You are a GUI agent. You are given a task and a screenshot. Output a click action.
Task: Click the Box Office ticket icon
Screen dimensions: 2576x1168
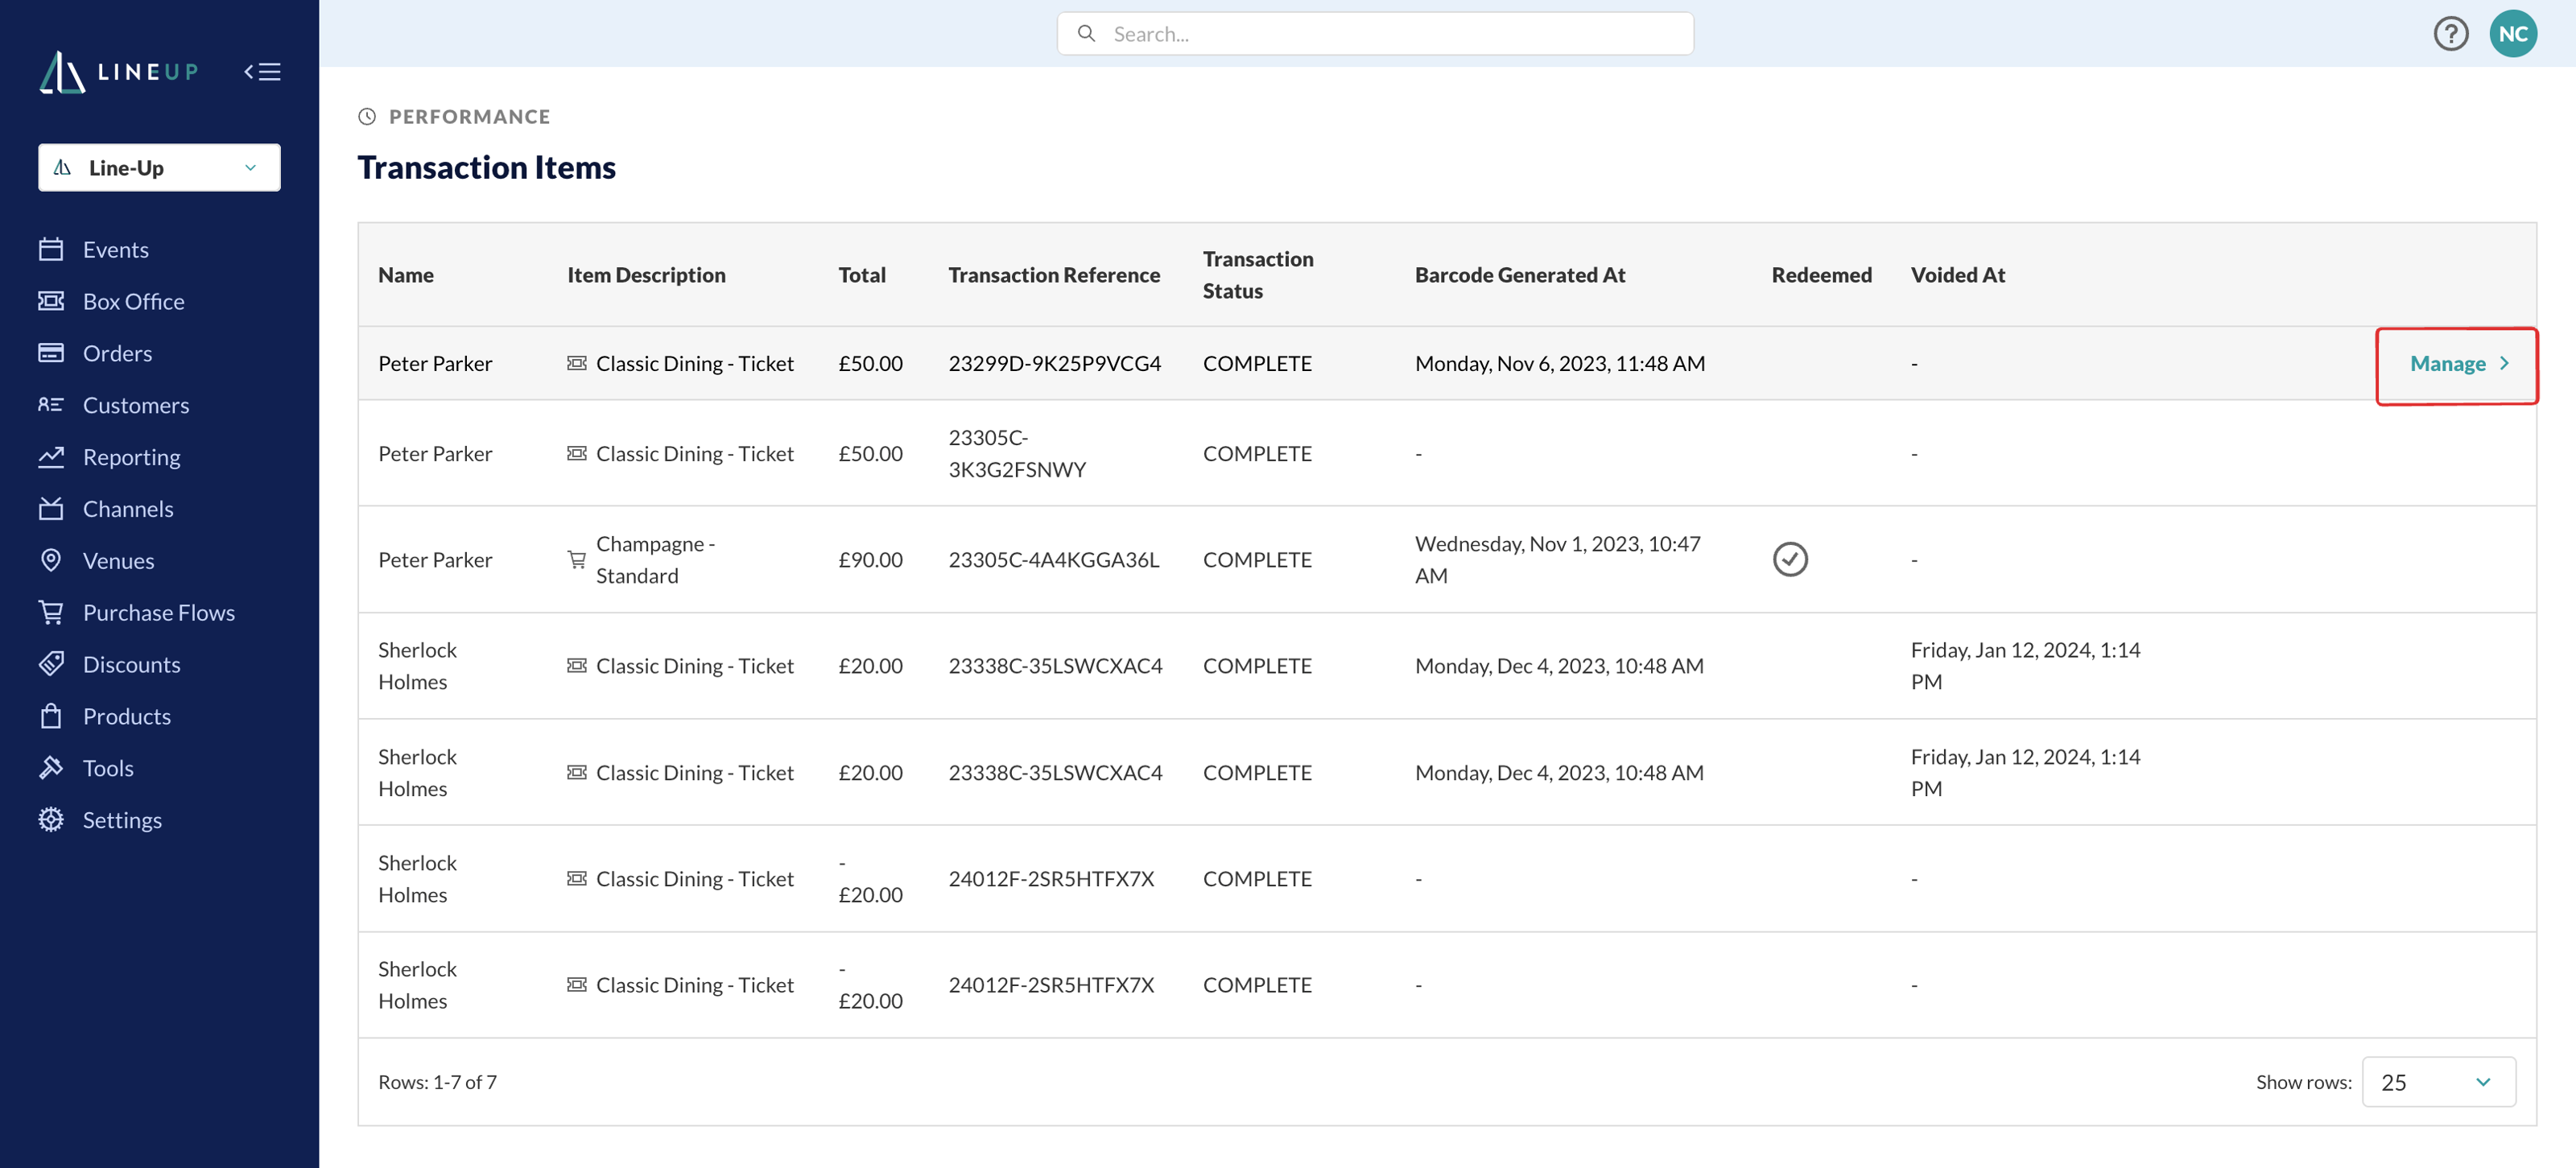coord(51,301)
